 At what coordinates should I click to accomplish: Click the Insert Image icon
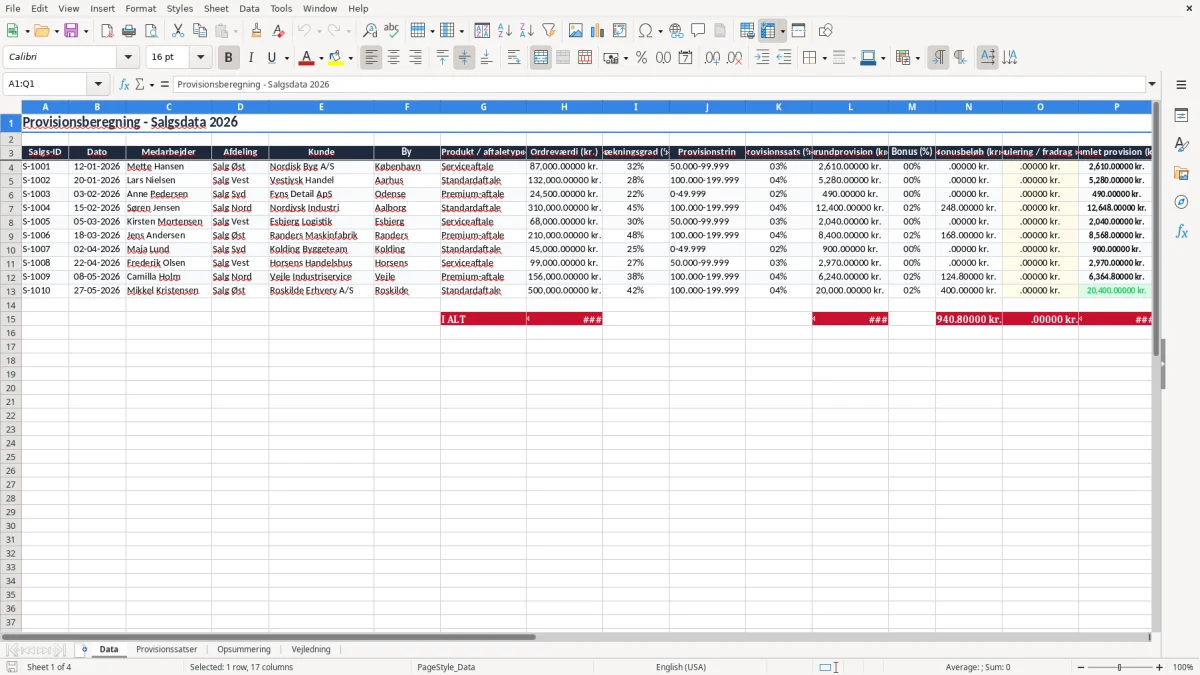coord(576,31)
